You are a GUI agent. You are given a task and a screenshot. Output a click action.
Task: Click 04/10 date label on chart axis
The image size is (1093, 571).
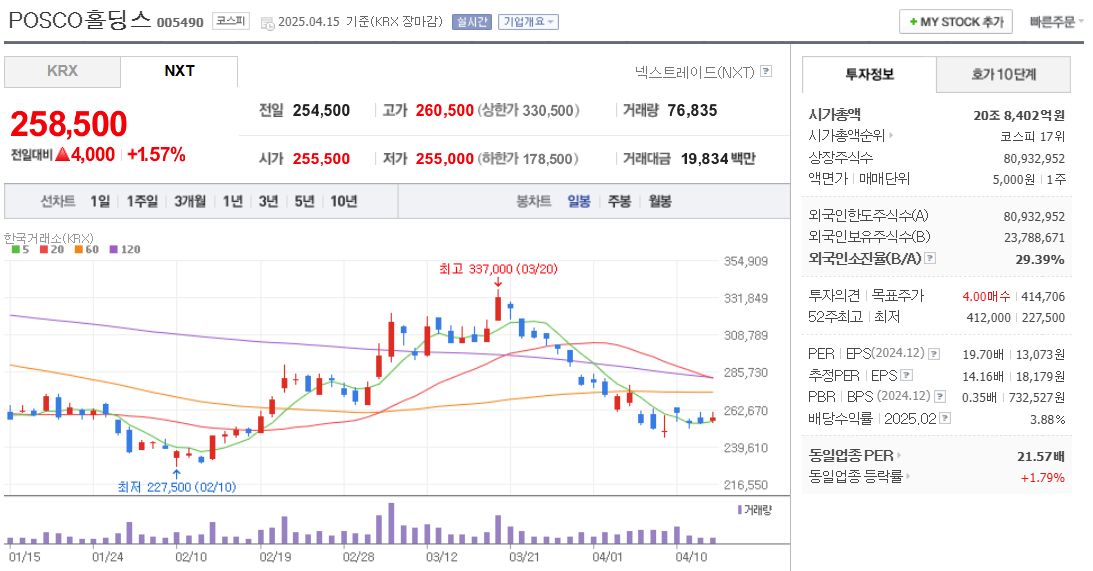691,557
